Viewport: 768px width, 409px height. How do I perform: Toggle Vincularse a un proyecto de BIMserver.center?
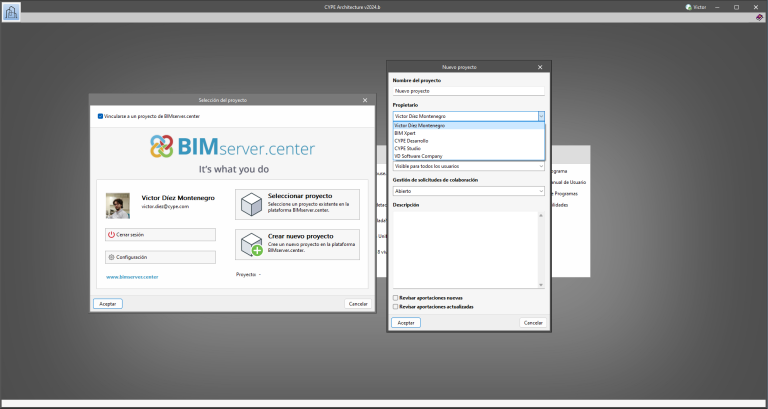100,116
